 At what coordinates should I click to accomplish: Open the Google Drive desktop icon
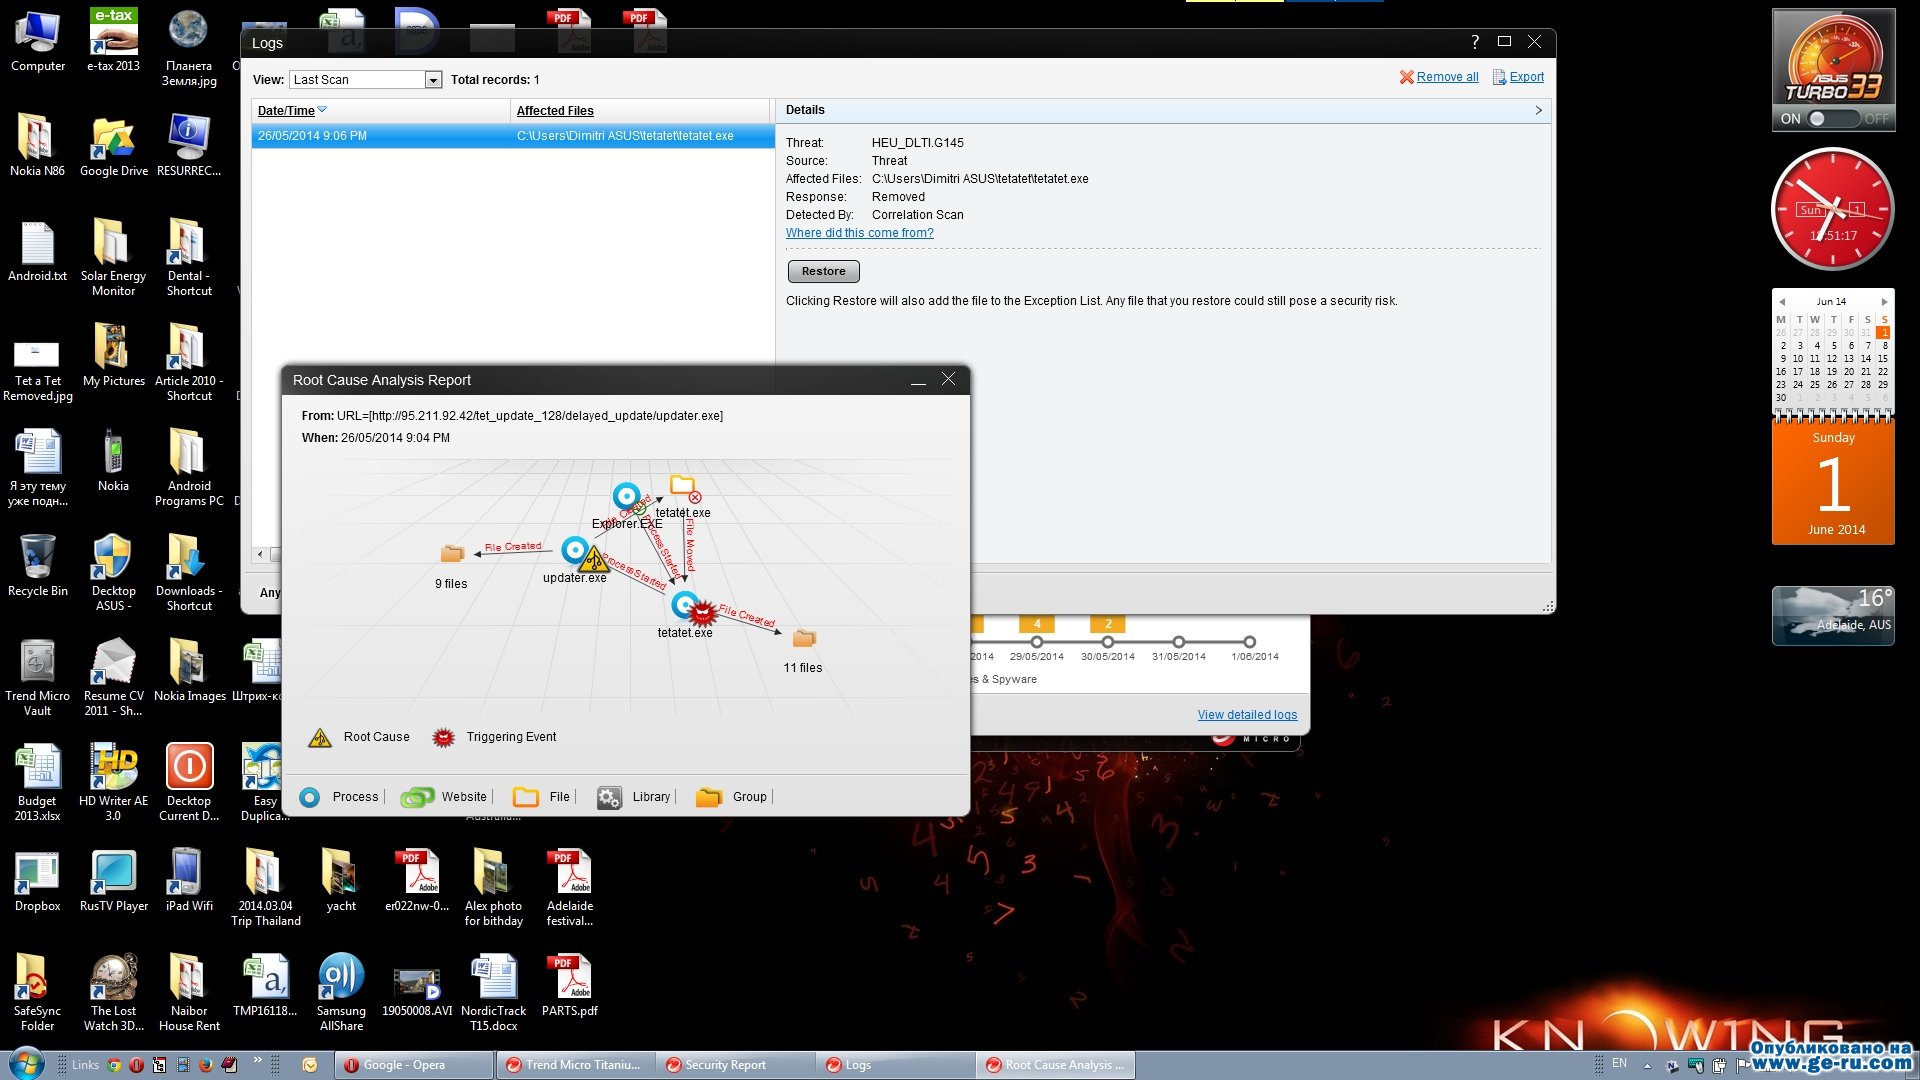click(x=113, y=146)
